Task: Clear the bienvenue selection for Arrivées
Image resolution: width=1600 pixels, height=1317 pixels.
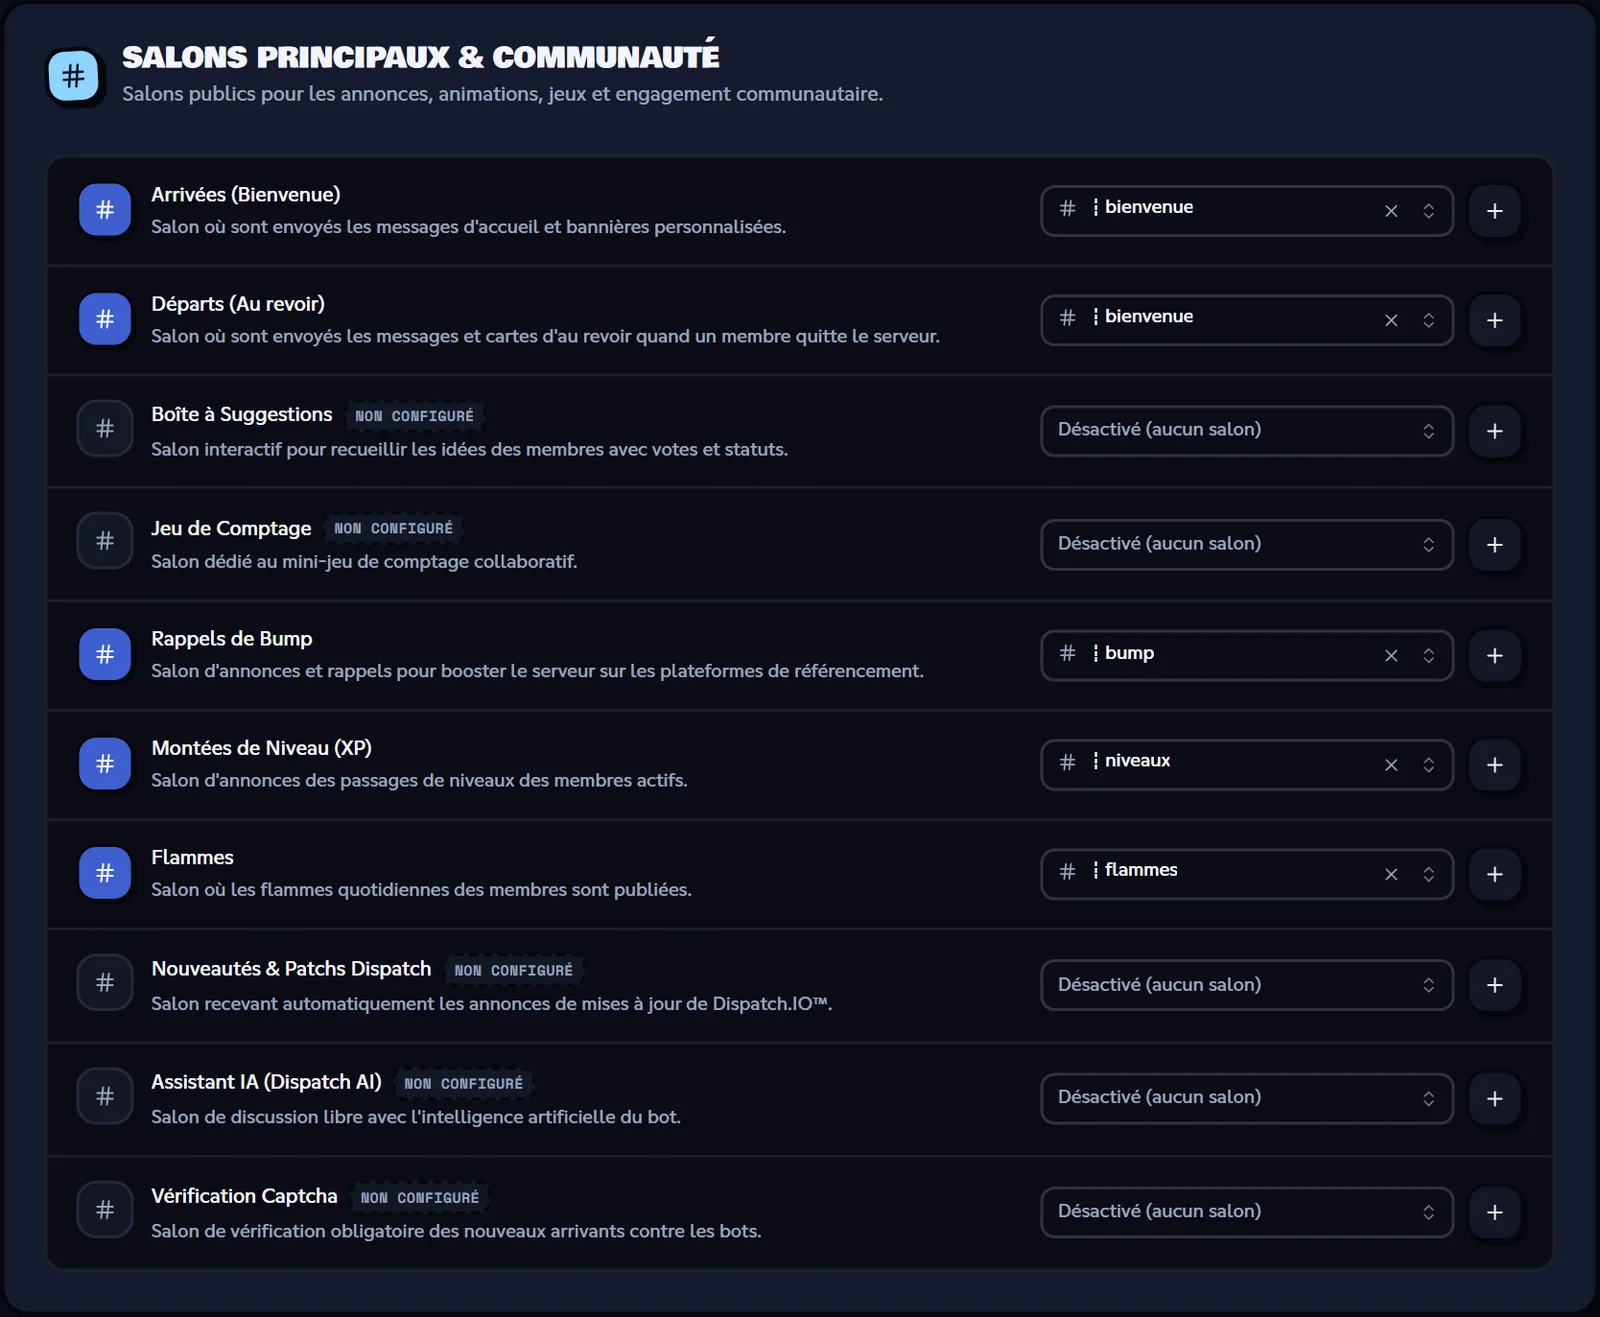Action: 1391,211
